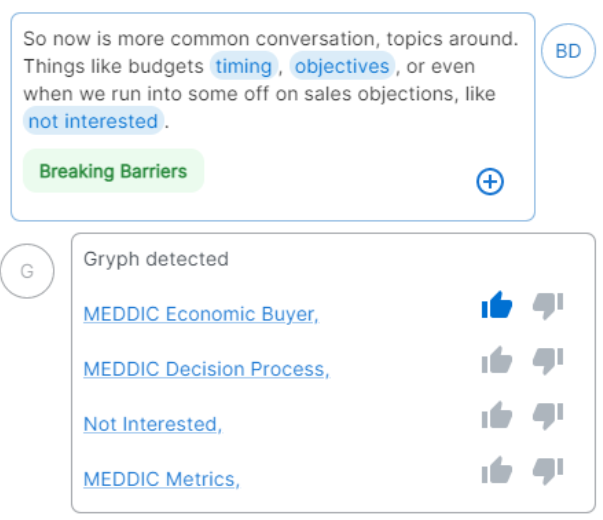603x520 pixels.
Task: Click the BD speaker avatar
Action: click(x=568, y=51)
